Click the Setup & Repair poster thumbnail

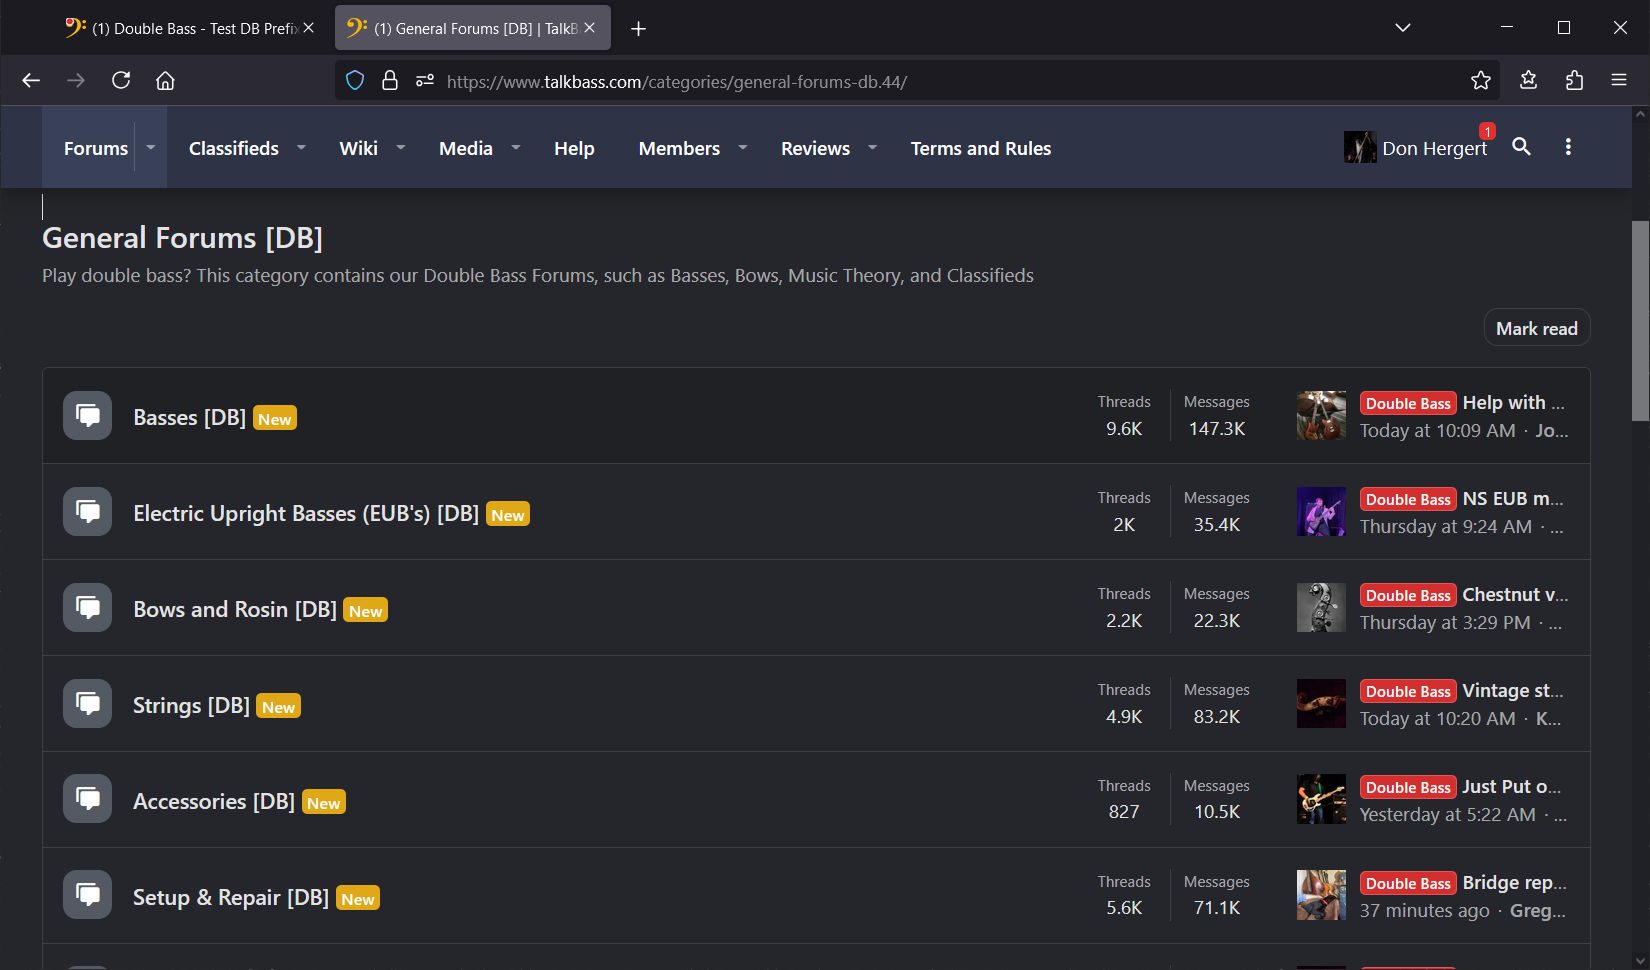coord(1321,895)
